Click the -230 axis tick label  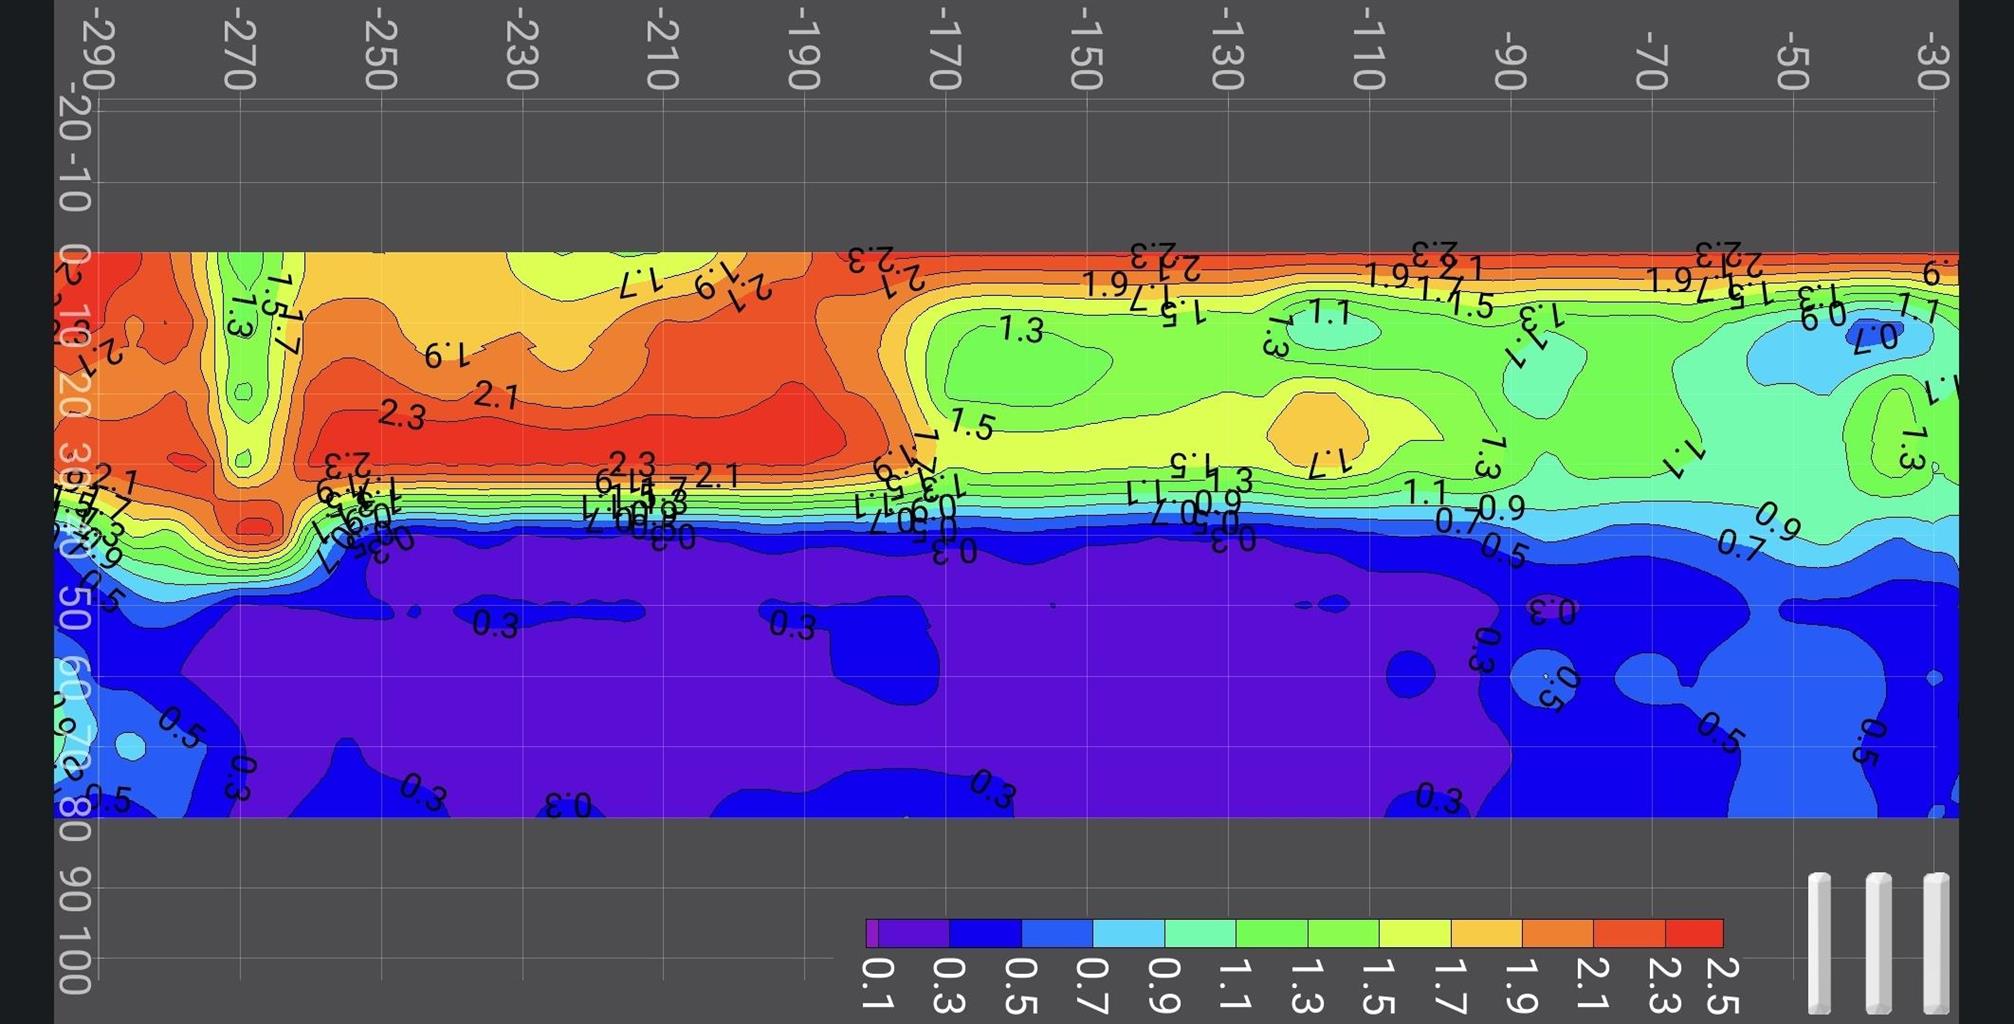click(521, 49)
